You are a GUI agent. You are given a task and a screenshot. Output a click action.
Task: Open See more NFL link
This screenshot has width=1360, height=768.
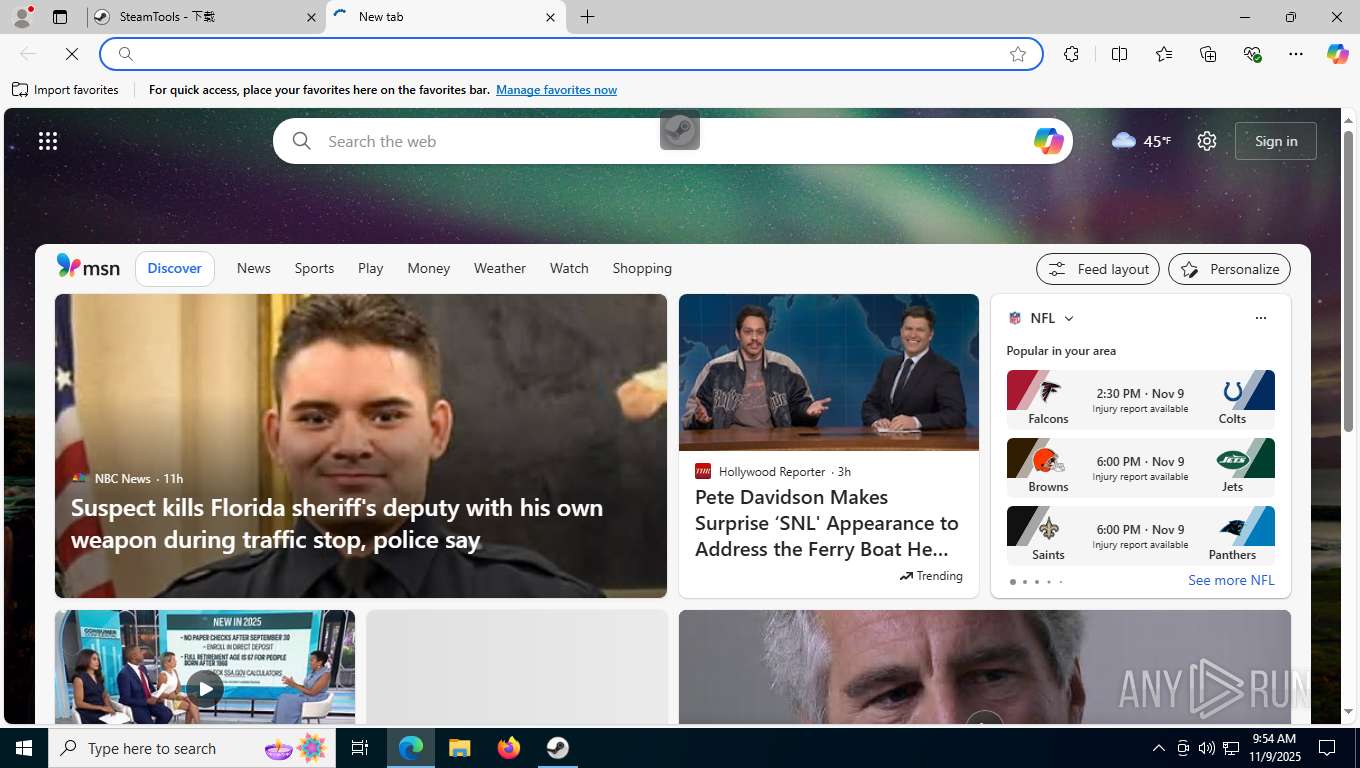click(x=1231, y=580)
